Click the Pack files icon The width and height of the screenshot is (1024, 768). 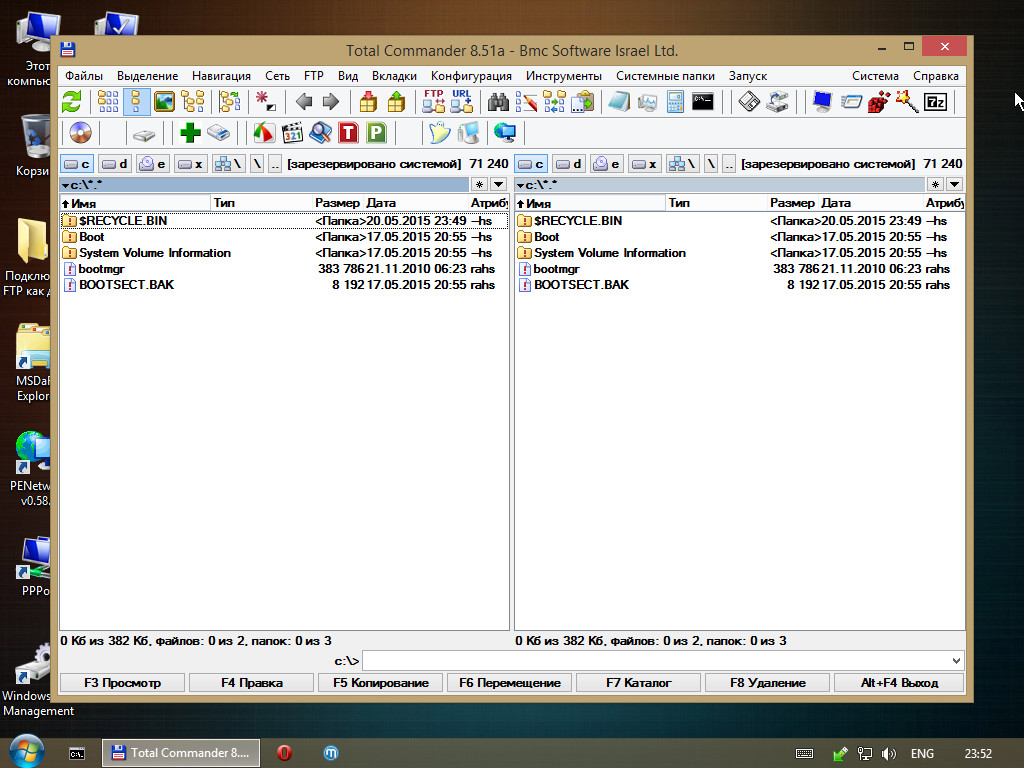pos(368,101)
